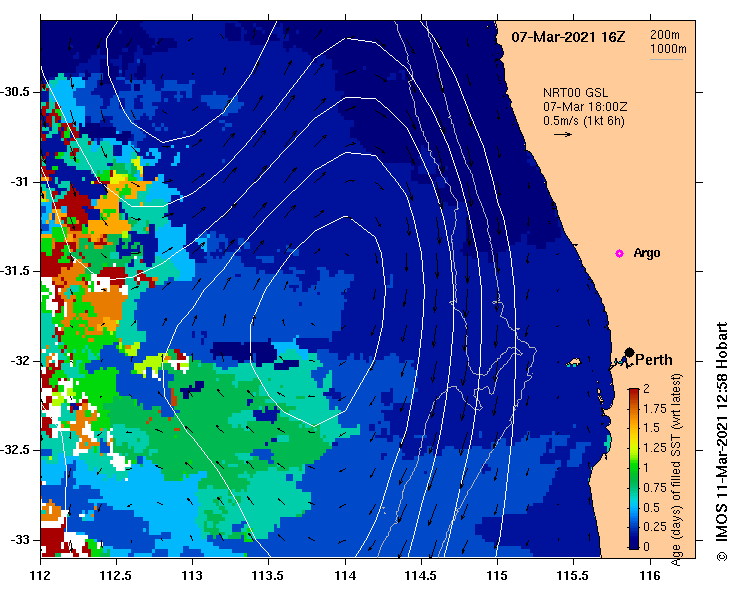Click the latitude label -33
Screen dimensions: 739x592
[21, 540]
